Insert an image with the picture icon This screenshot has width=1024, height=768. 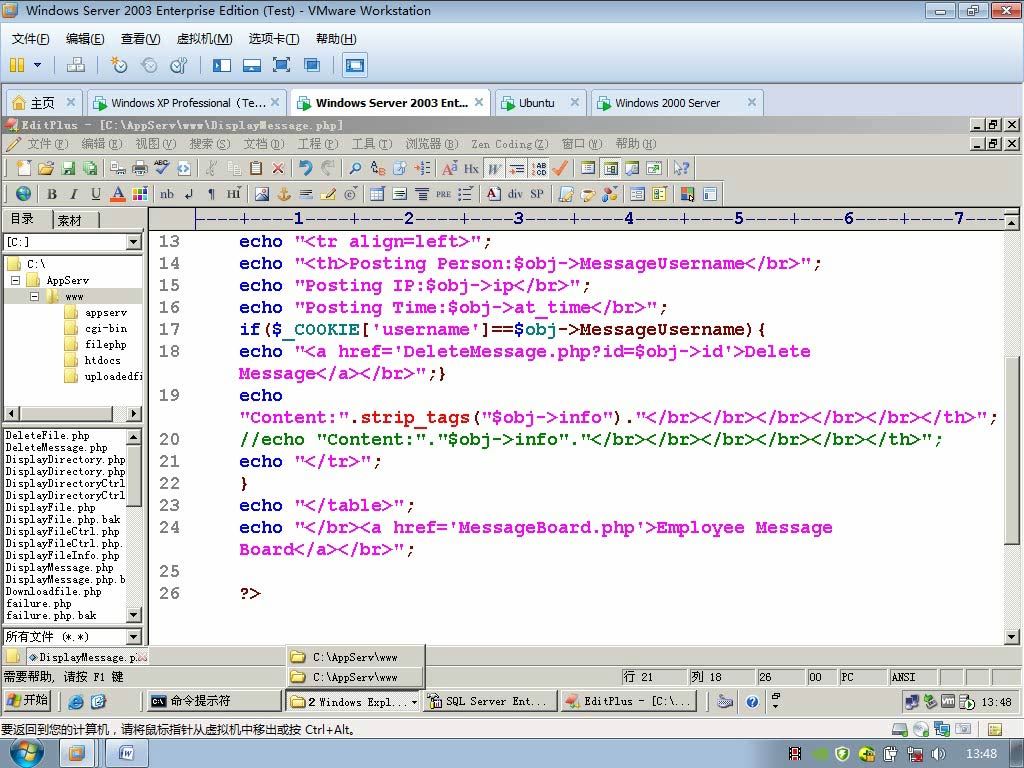pos(262,194)
